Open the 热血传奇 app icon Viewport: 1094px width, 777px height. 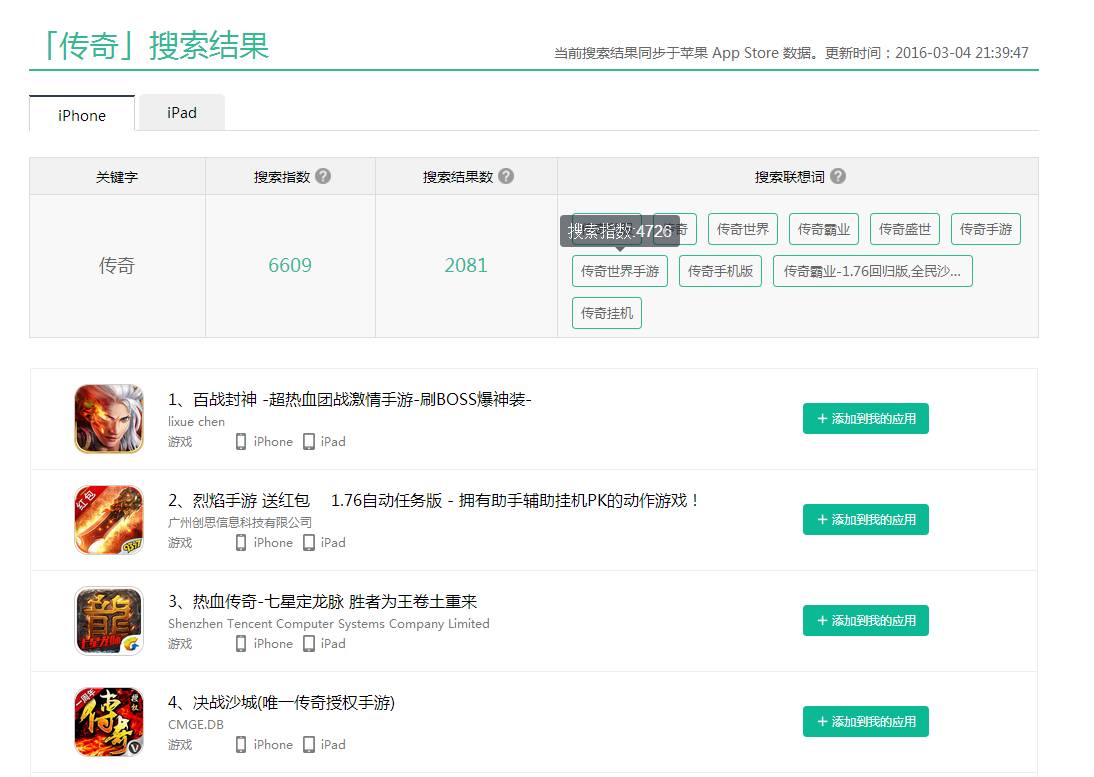click(109, 621)
